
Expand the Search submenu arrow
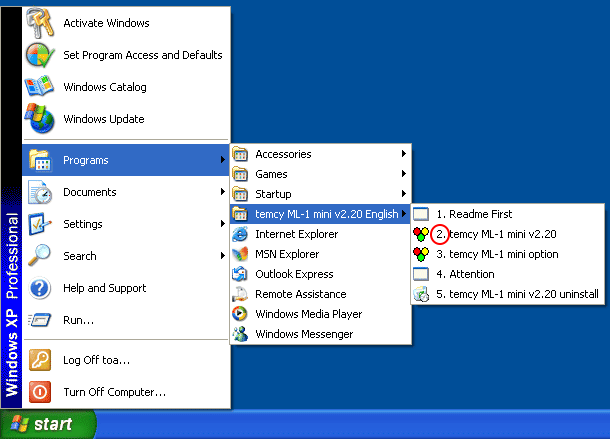tap(223, 255)
